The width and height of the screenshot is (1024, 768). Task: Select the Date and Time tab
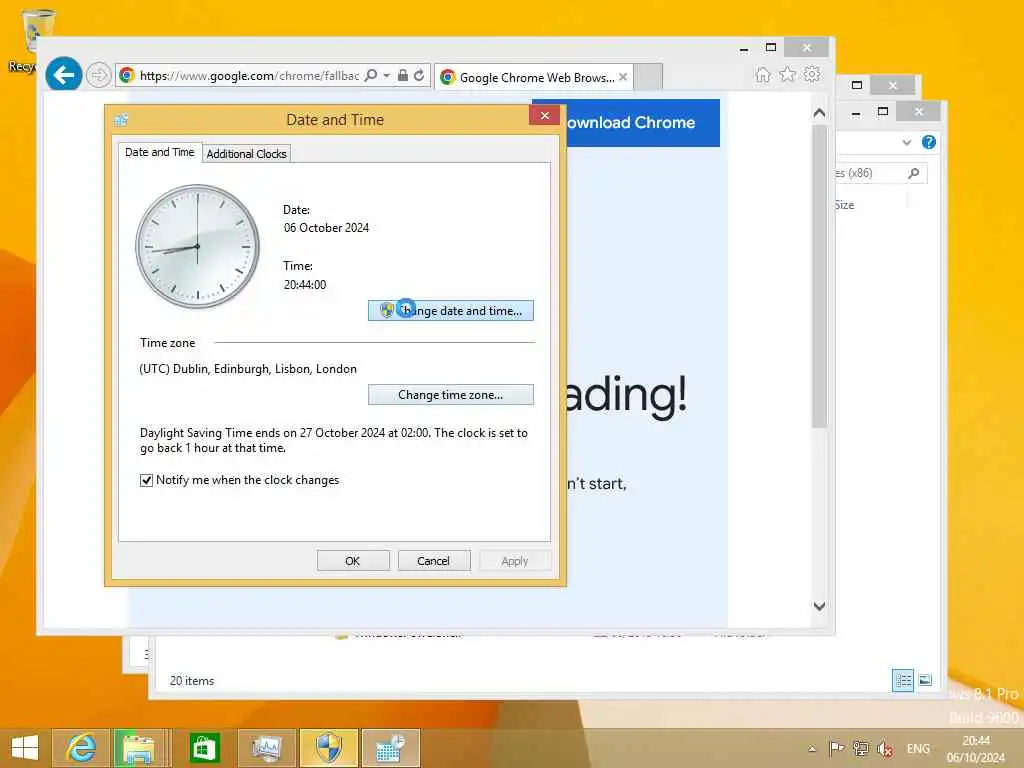pyautogui.click(x=159, y=152)
